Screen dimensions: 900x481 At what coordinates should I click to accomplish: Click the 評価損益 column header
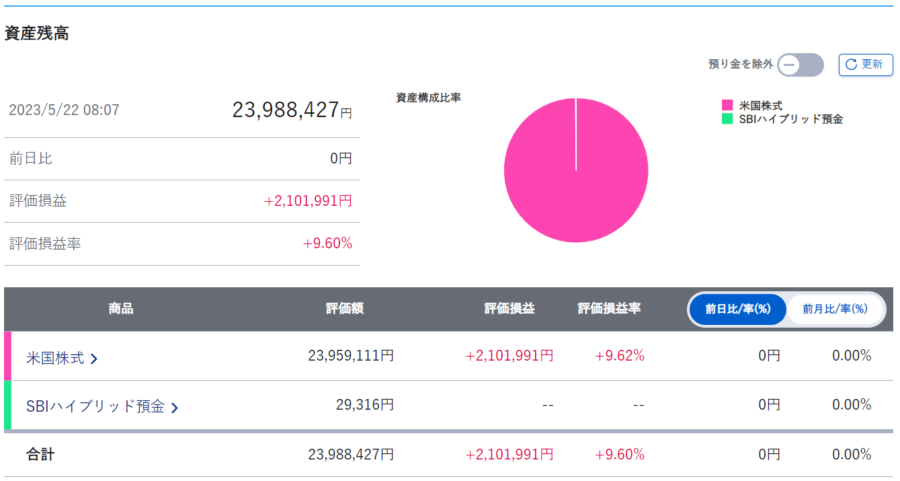point(509,309)
